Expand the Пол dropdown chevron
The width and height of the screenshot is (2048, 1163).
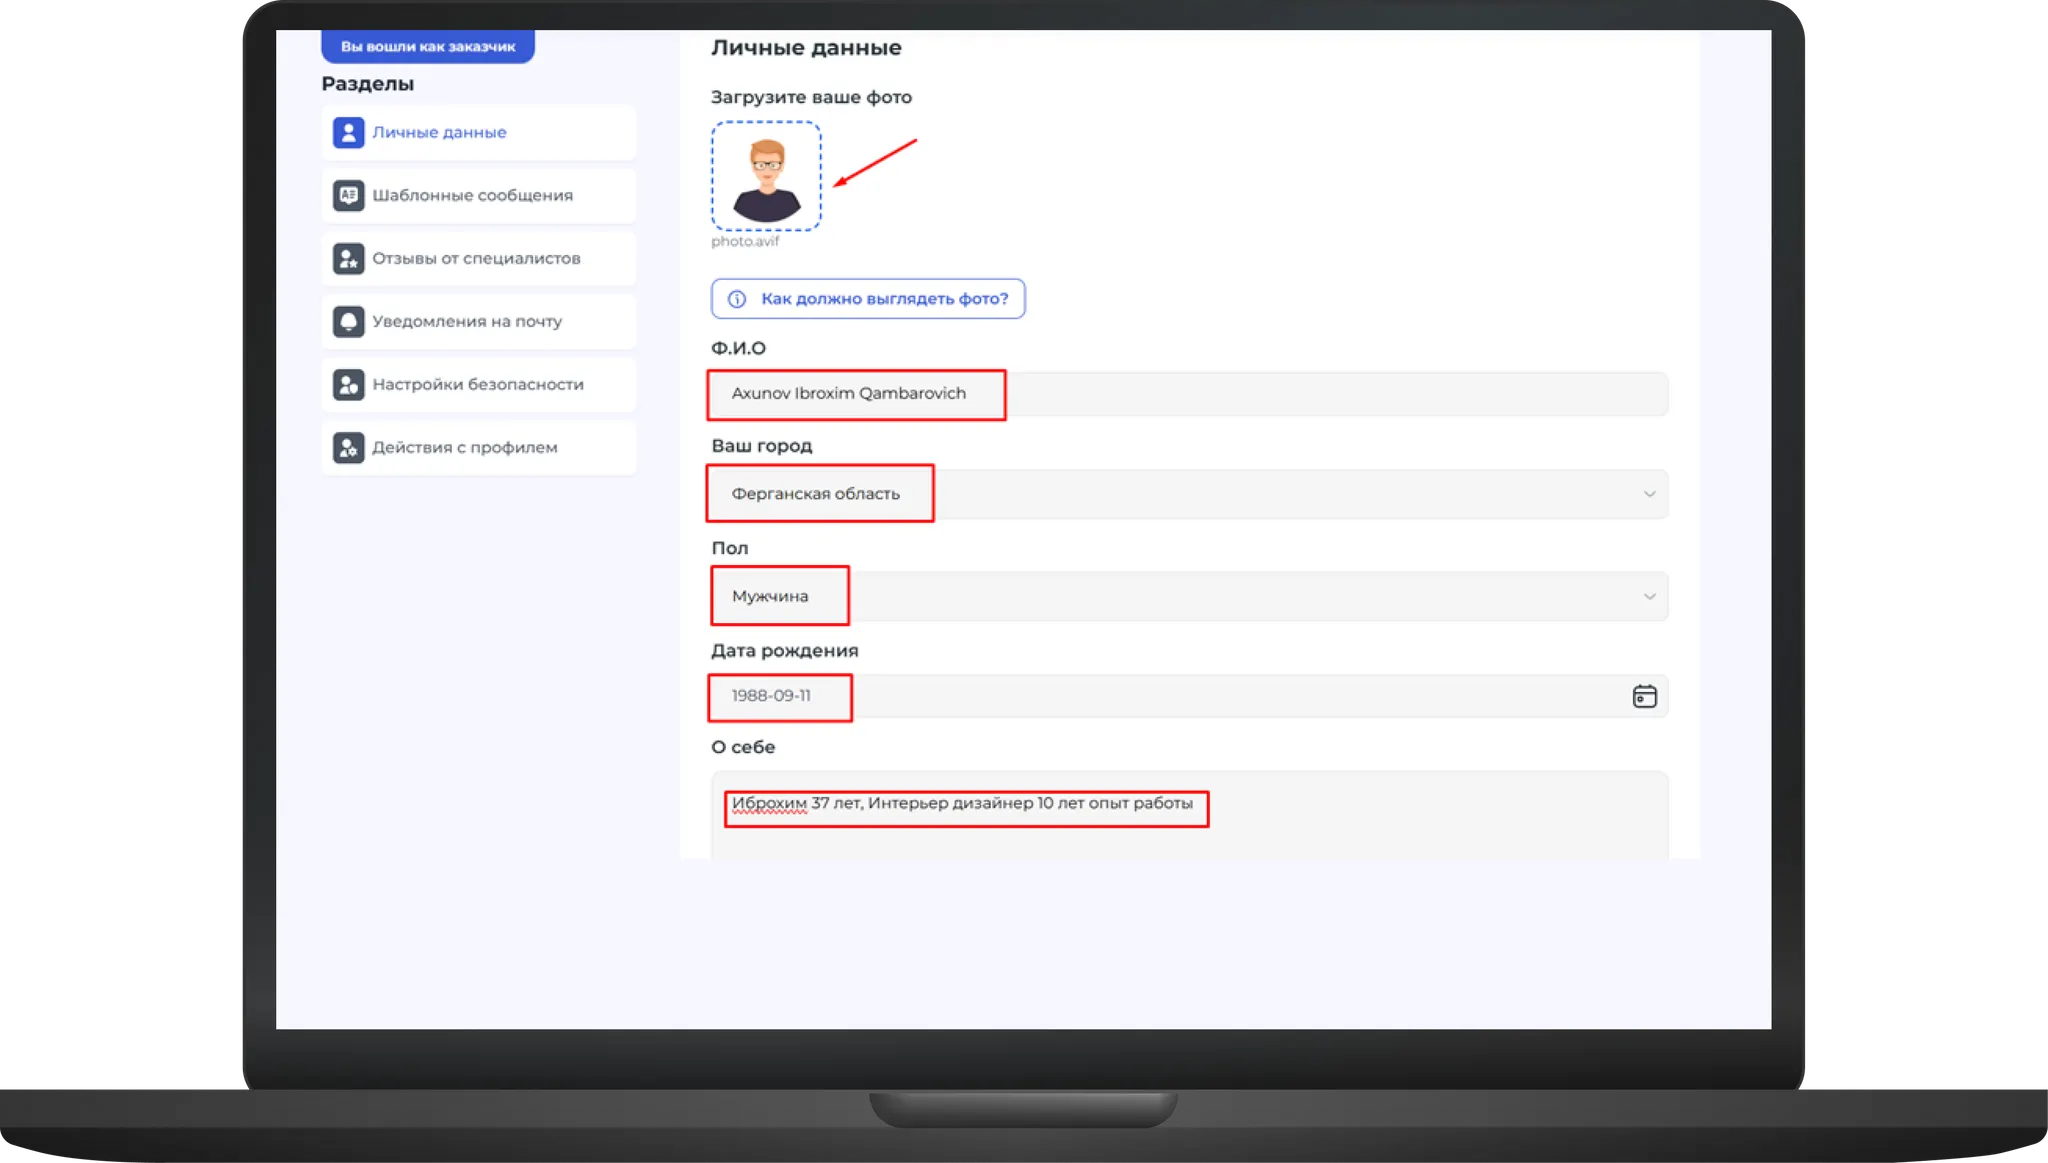pos(1649,596)
